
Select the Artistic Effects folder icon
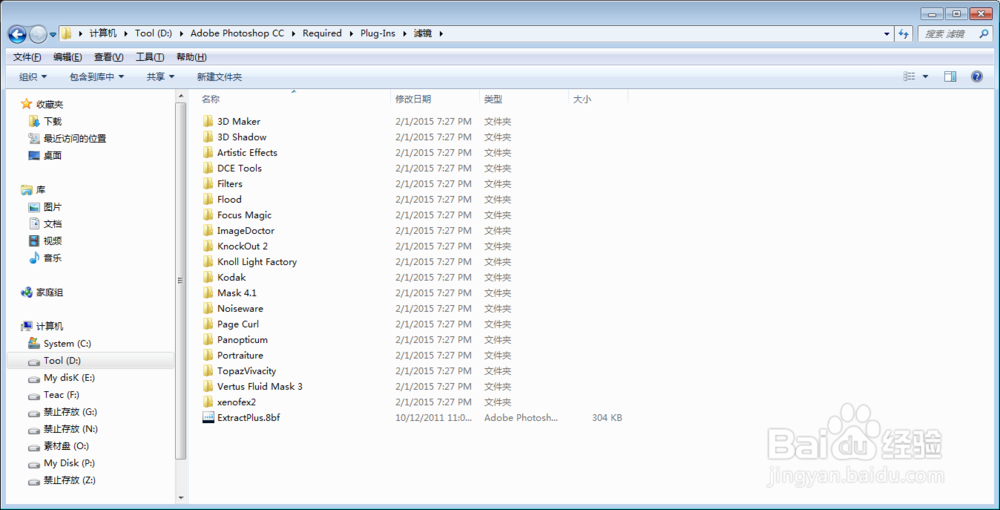point(208,152)
